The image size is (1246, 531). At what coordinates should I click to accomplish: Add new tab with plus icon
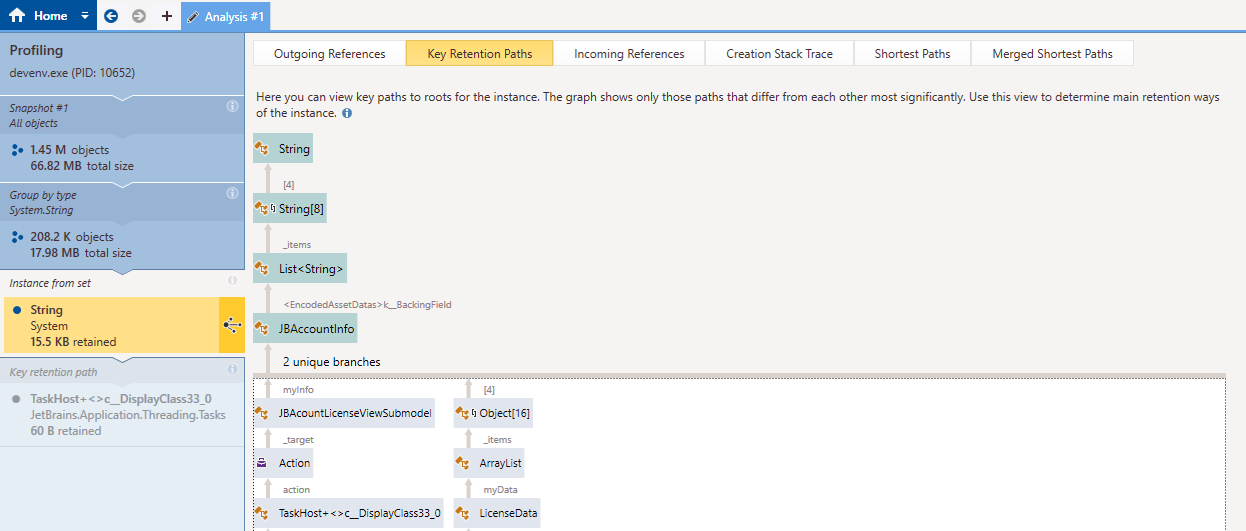pyautogui.click(x=167, y=16)
